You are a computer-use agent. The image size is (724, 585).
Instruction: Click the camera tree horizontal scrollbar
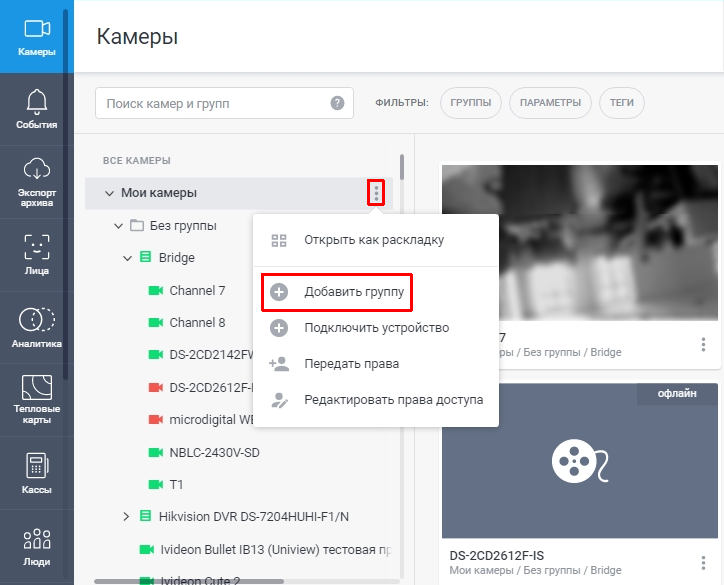click(x=189, y=581)
